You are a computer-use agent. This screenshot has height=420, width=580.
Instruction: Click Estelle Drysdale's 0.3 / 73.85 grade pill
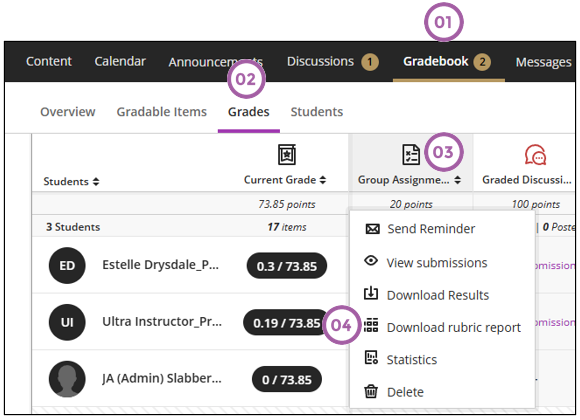tap(287, 266)
